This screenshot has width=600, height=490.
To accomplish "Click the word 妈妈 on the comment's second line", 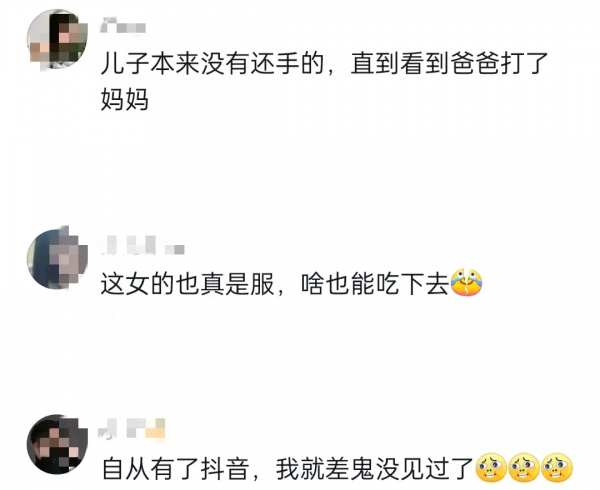I will coord(125,99).
